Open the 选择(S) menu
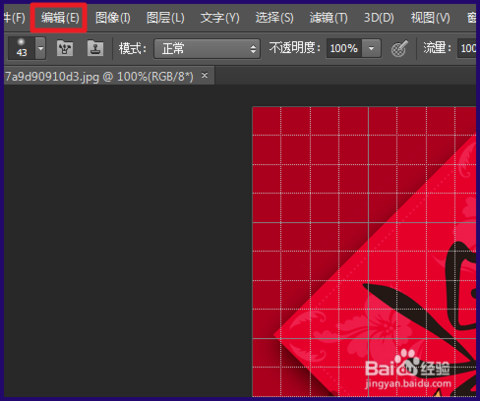This screenshot has width=480, height=401. click(x=274, y=18)
